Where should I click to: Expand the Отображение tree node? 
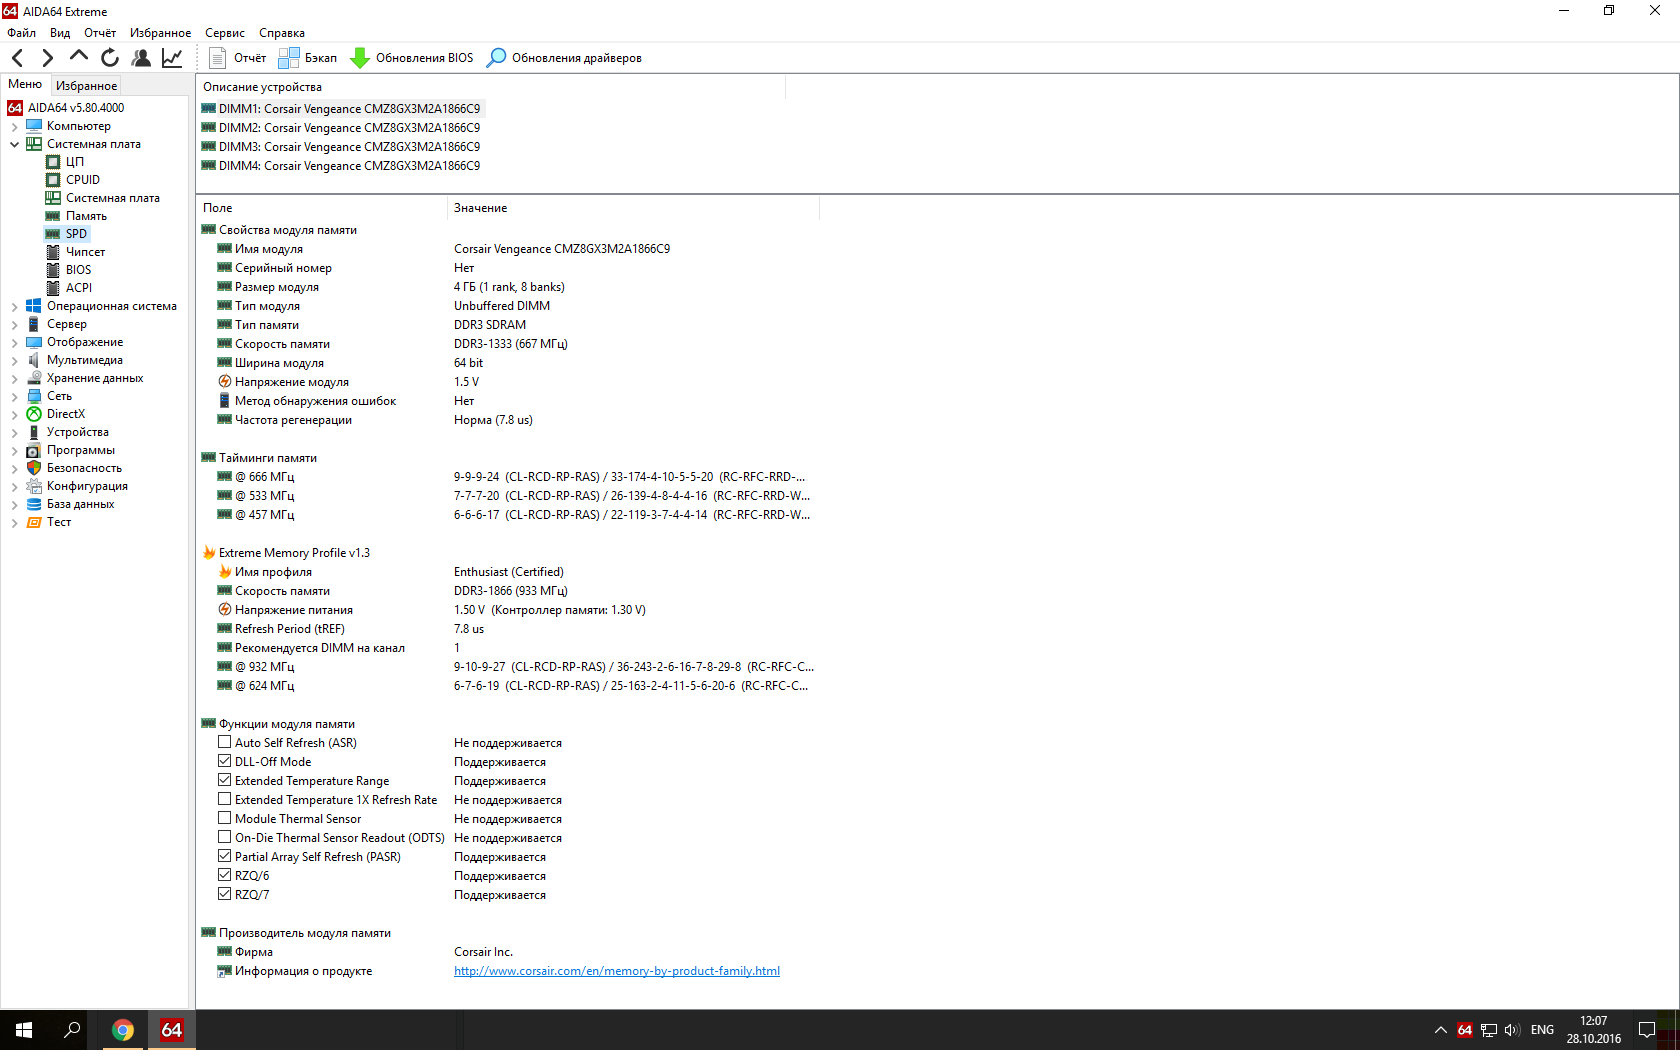(x=14, y=342)
